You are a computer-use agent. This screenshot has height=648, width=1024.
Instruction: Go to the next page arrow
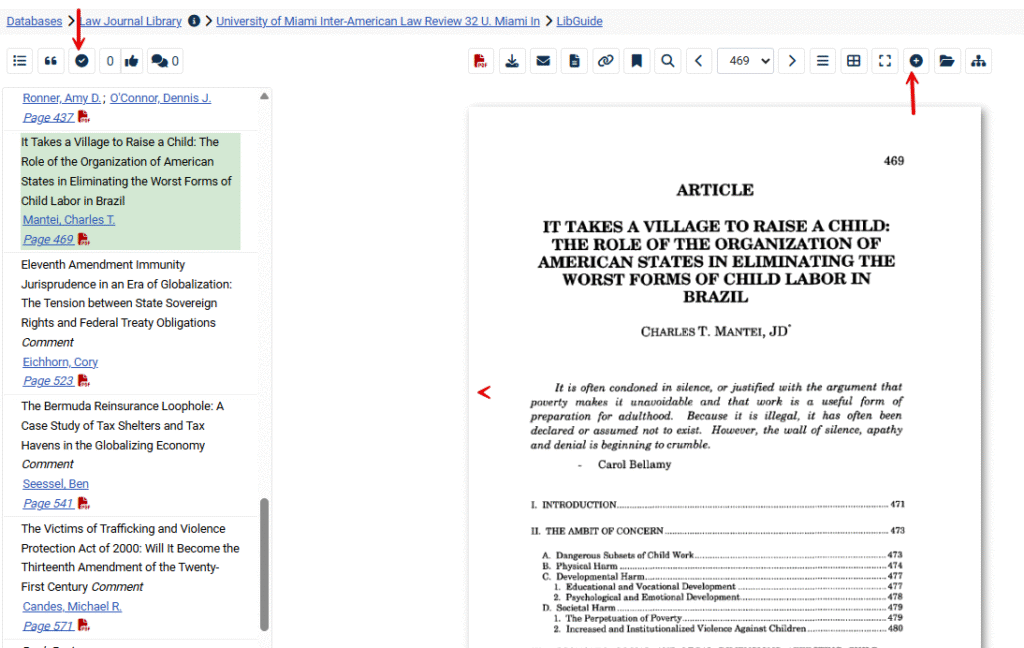[x=792, y=61]
